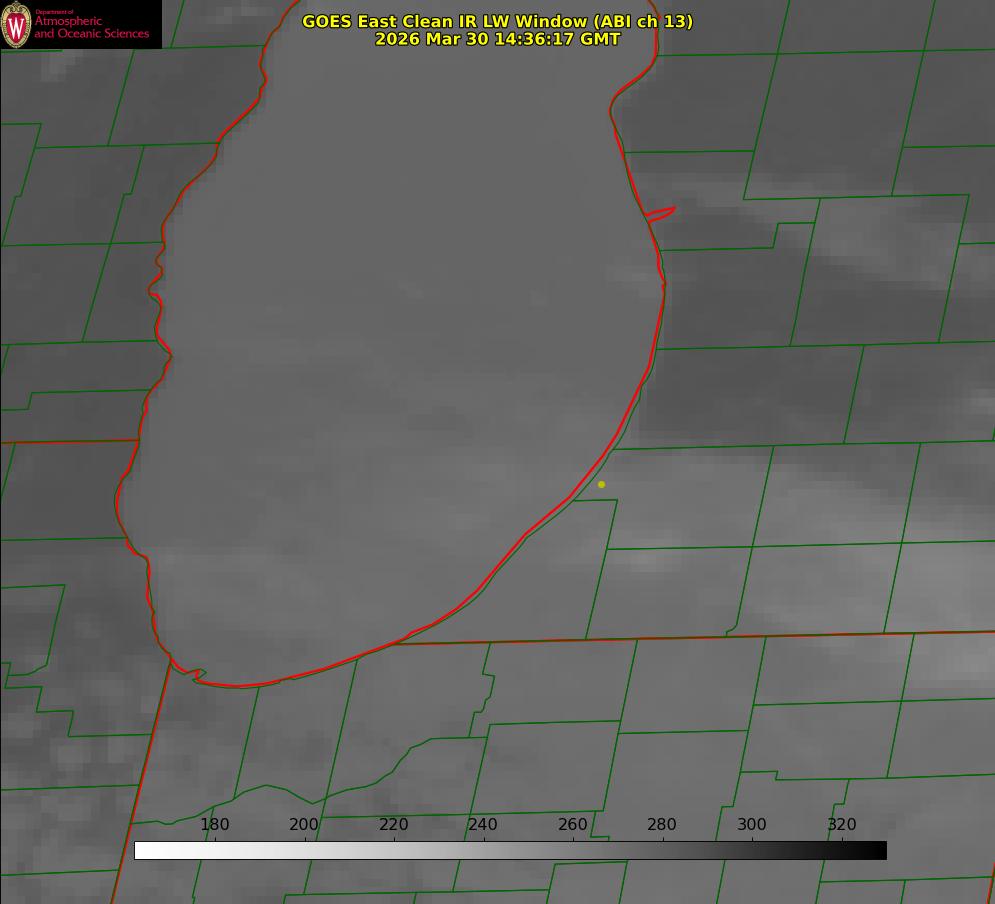Click the 14:36:17 GMT timestamp
The width and height of the screenshot is (995, 904).
(557, 39)
